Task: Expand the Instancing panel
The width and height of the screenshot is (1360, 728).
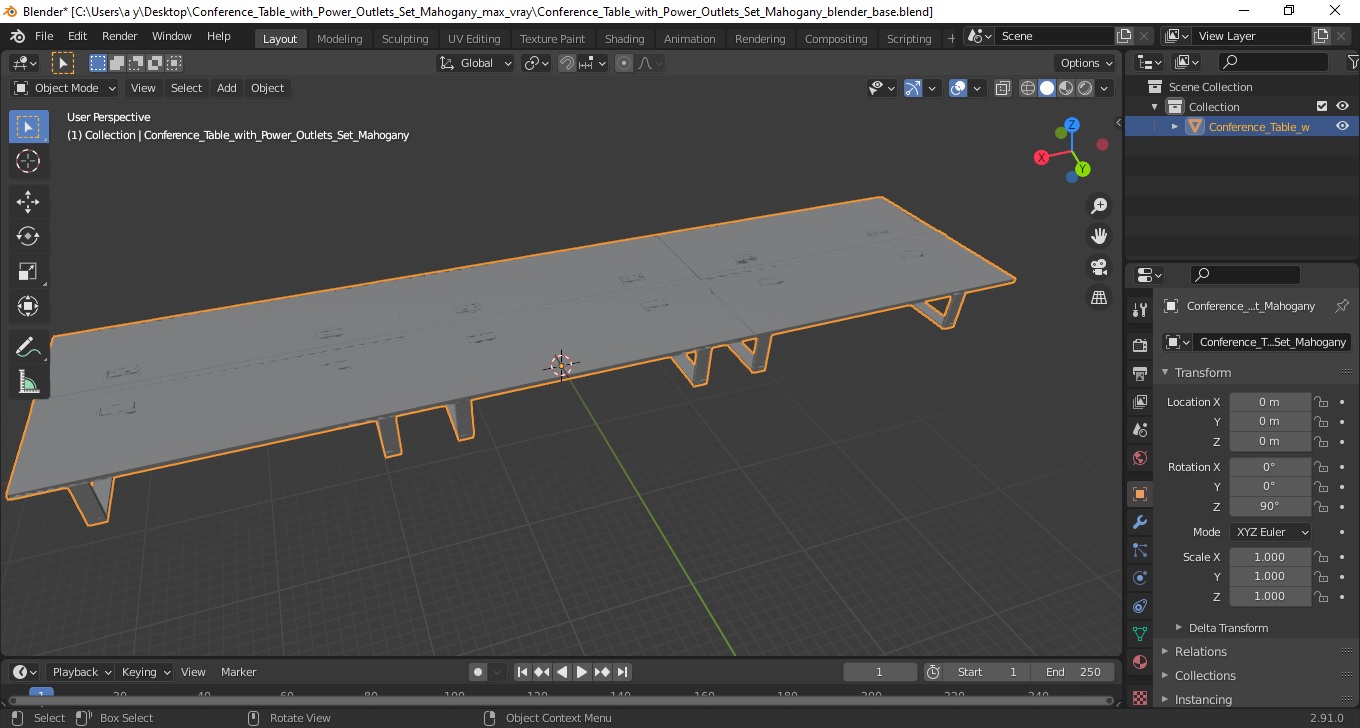Action: coord(1203,700)
